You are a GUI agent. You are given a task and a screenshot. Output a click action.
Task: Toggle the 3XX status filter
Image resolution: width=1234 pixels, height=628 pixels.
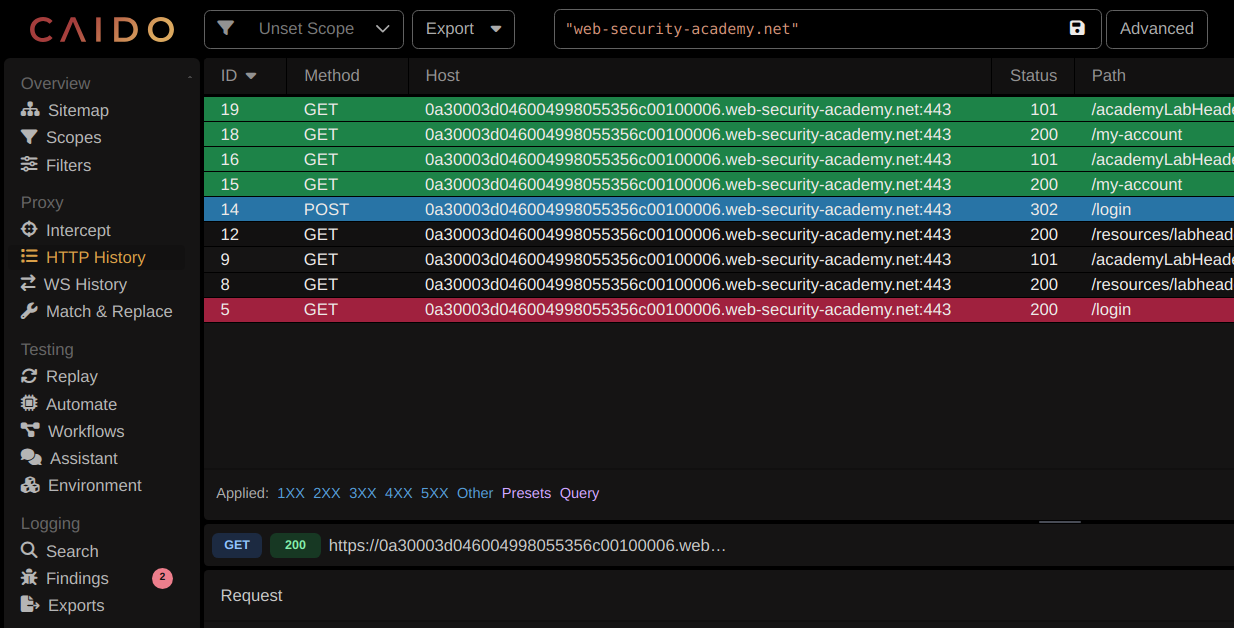pyautogui.click(x=363, y=493)
